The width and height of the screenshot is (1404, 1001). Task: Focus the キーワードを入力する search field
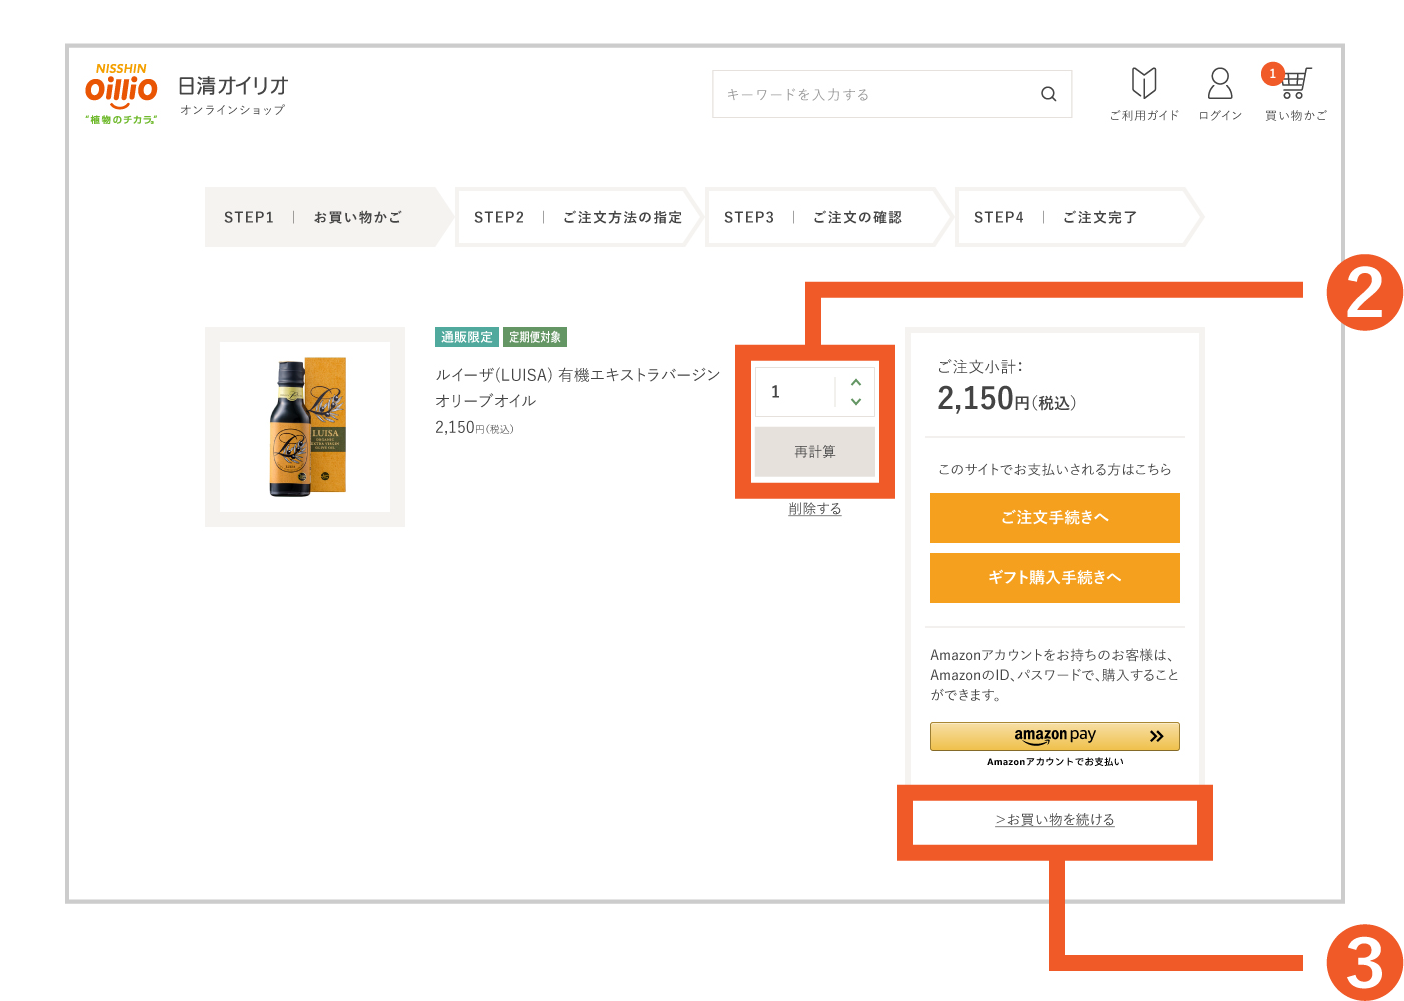[x=892, y=94]
